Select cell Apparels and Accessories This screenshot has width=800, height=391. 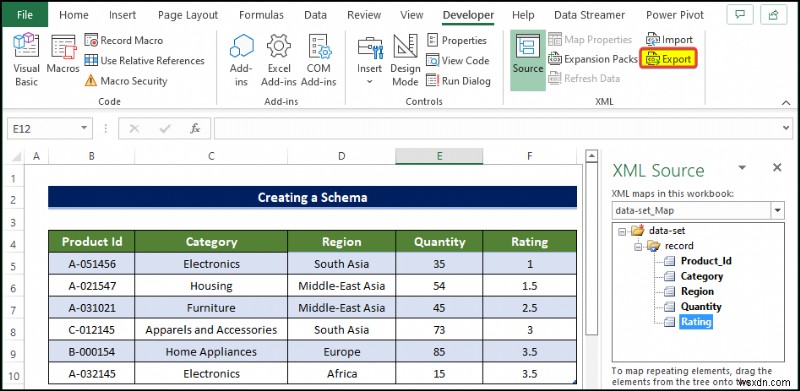point(211,330)
